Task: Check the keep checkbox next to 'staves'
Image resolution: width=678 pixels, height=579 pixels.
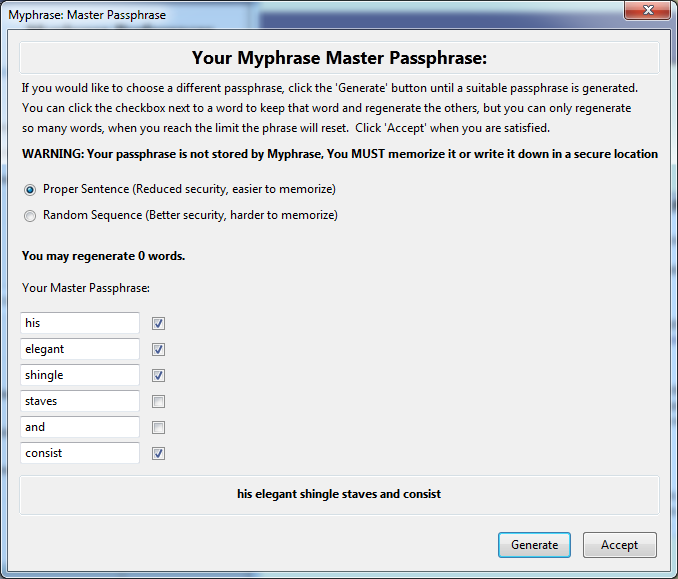Action: 158,401
